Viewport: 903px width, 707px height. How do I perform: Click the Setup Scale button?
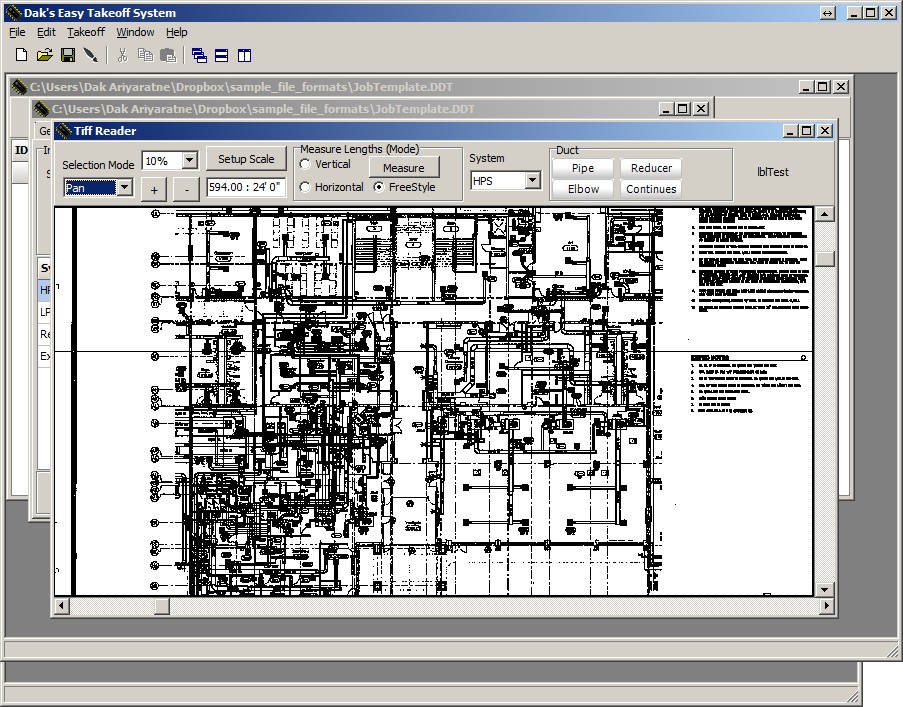(246, 159)
